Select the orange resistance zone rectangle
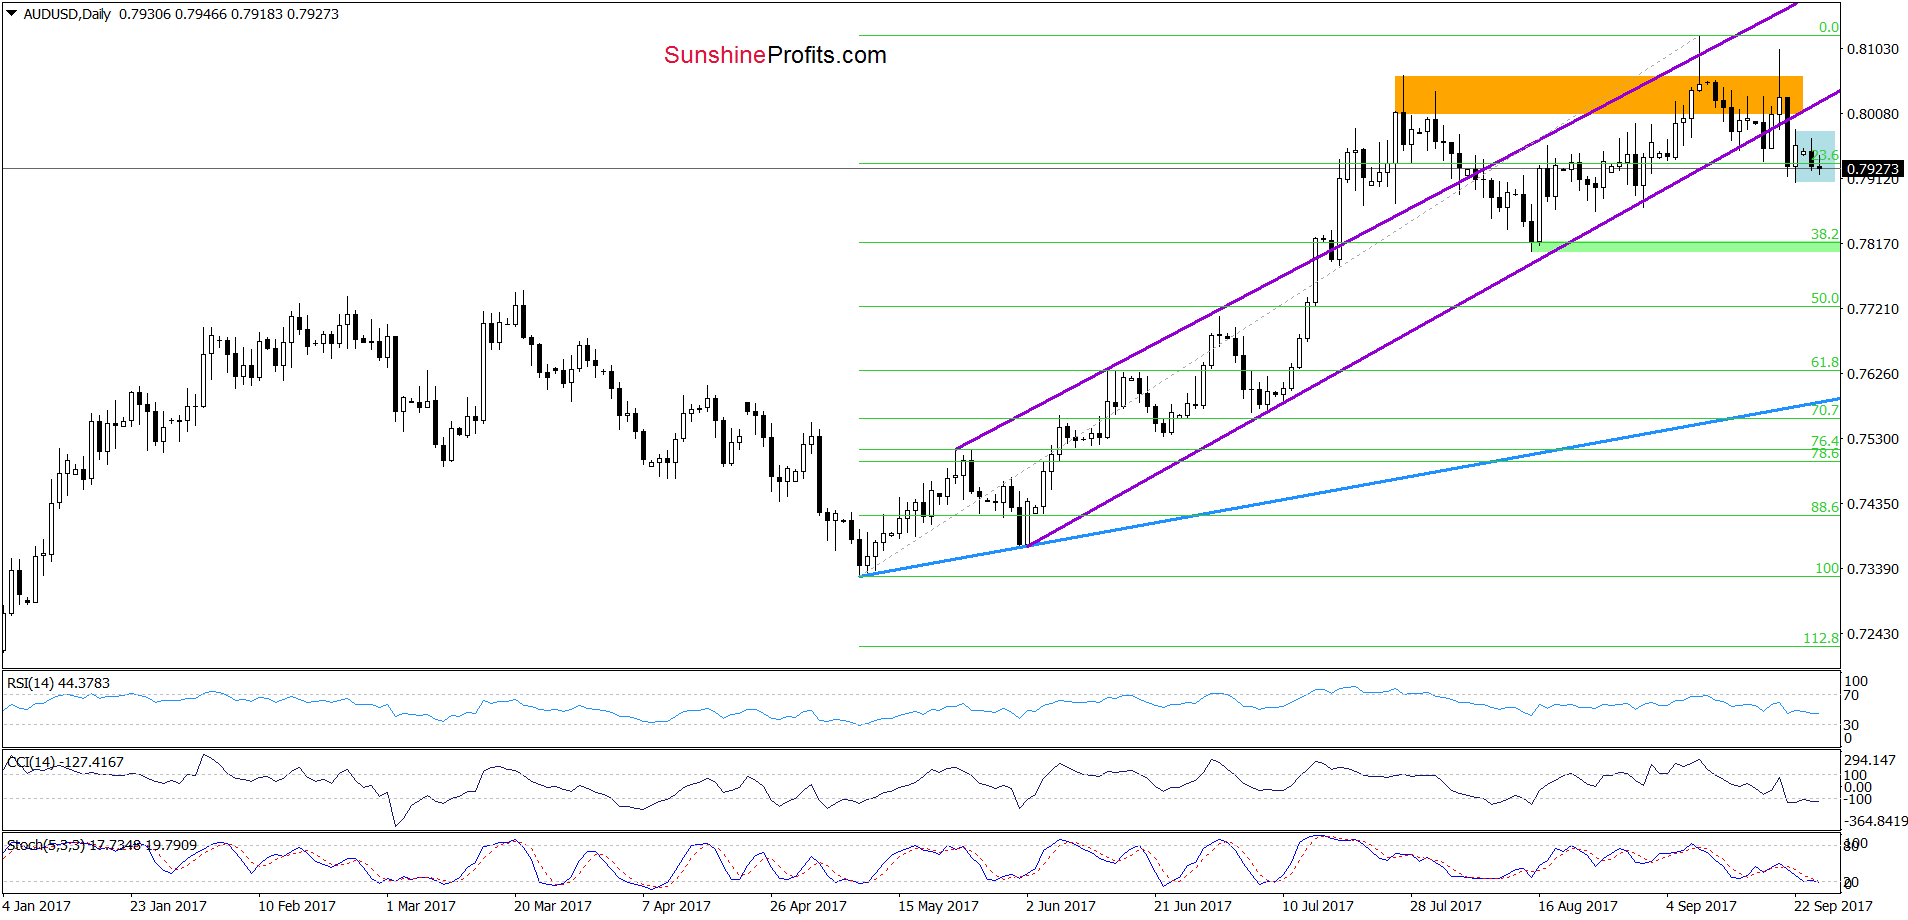This screenshot has width=1908, height=920. pyautogui.click(x=1598, y=95)
